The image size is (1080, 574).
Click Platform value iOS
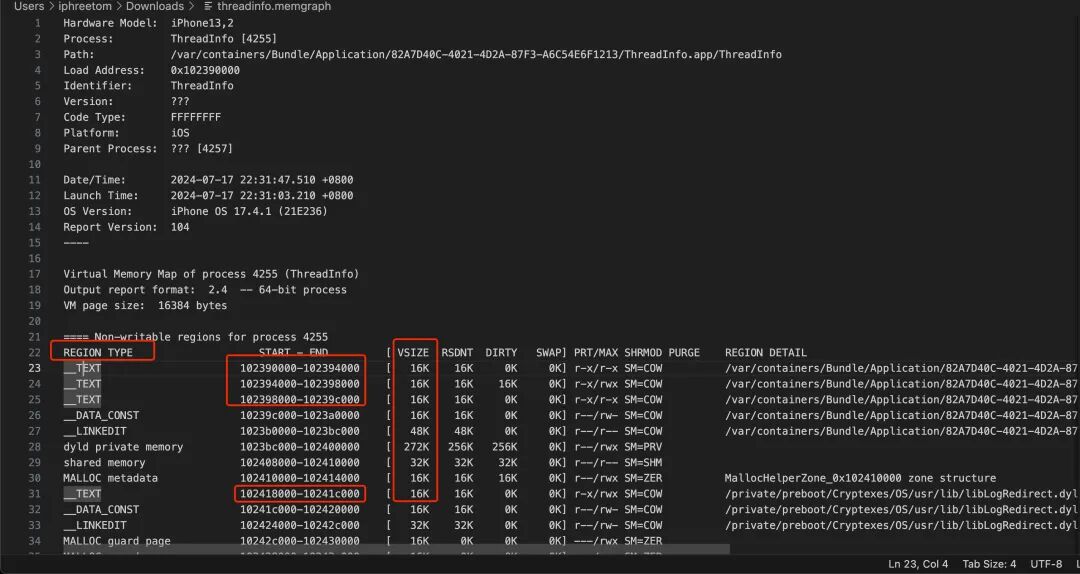click(x=180, y=133)
